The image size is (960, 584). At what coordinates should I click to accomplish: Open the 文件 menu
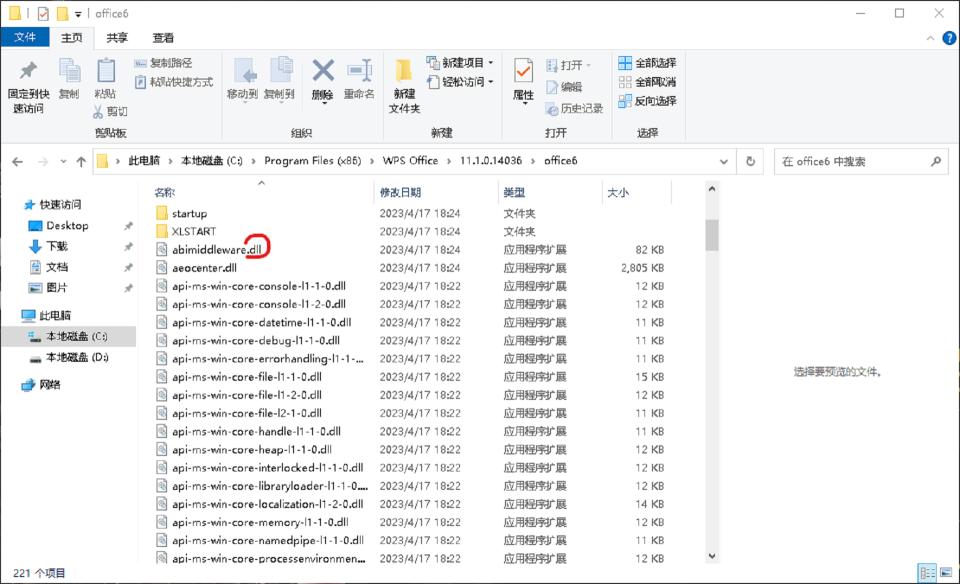coord(25,36)
